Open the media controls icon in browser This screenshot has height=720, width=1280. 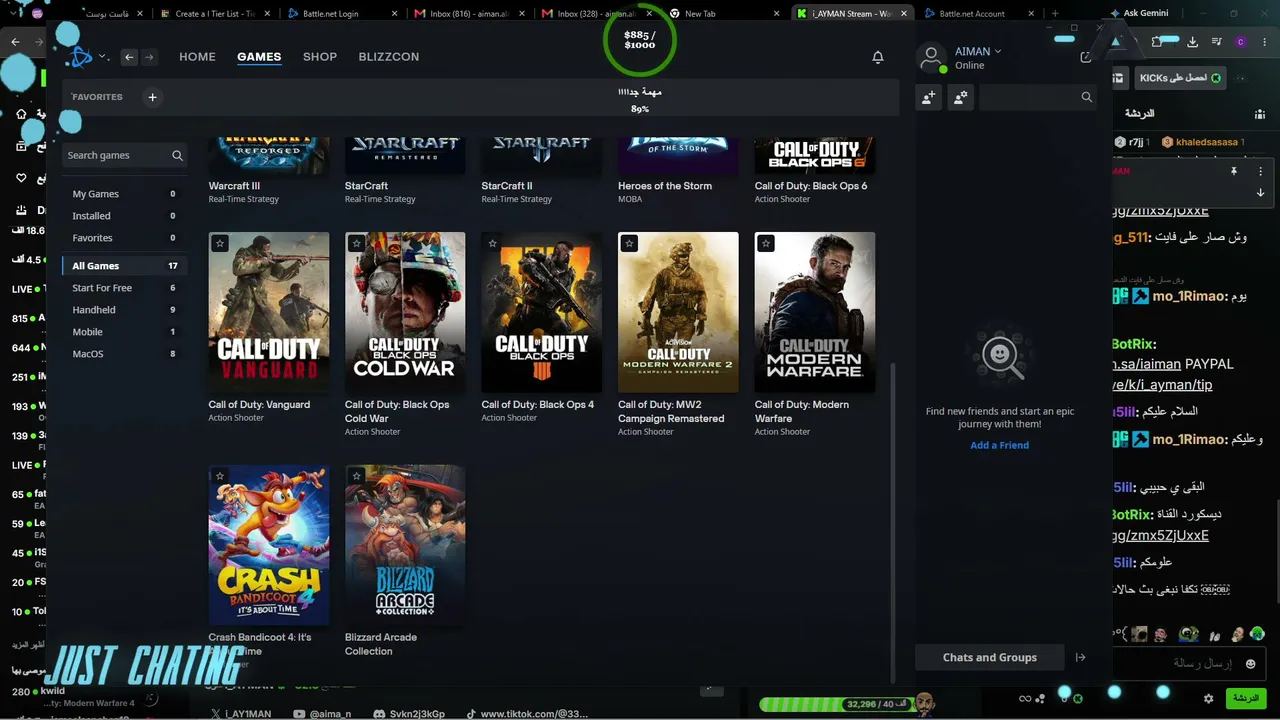[x=1217, y=42]
